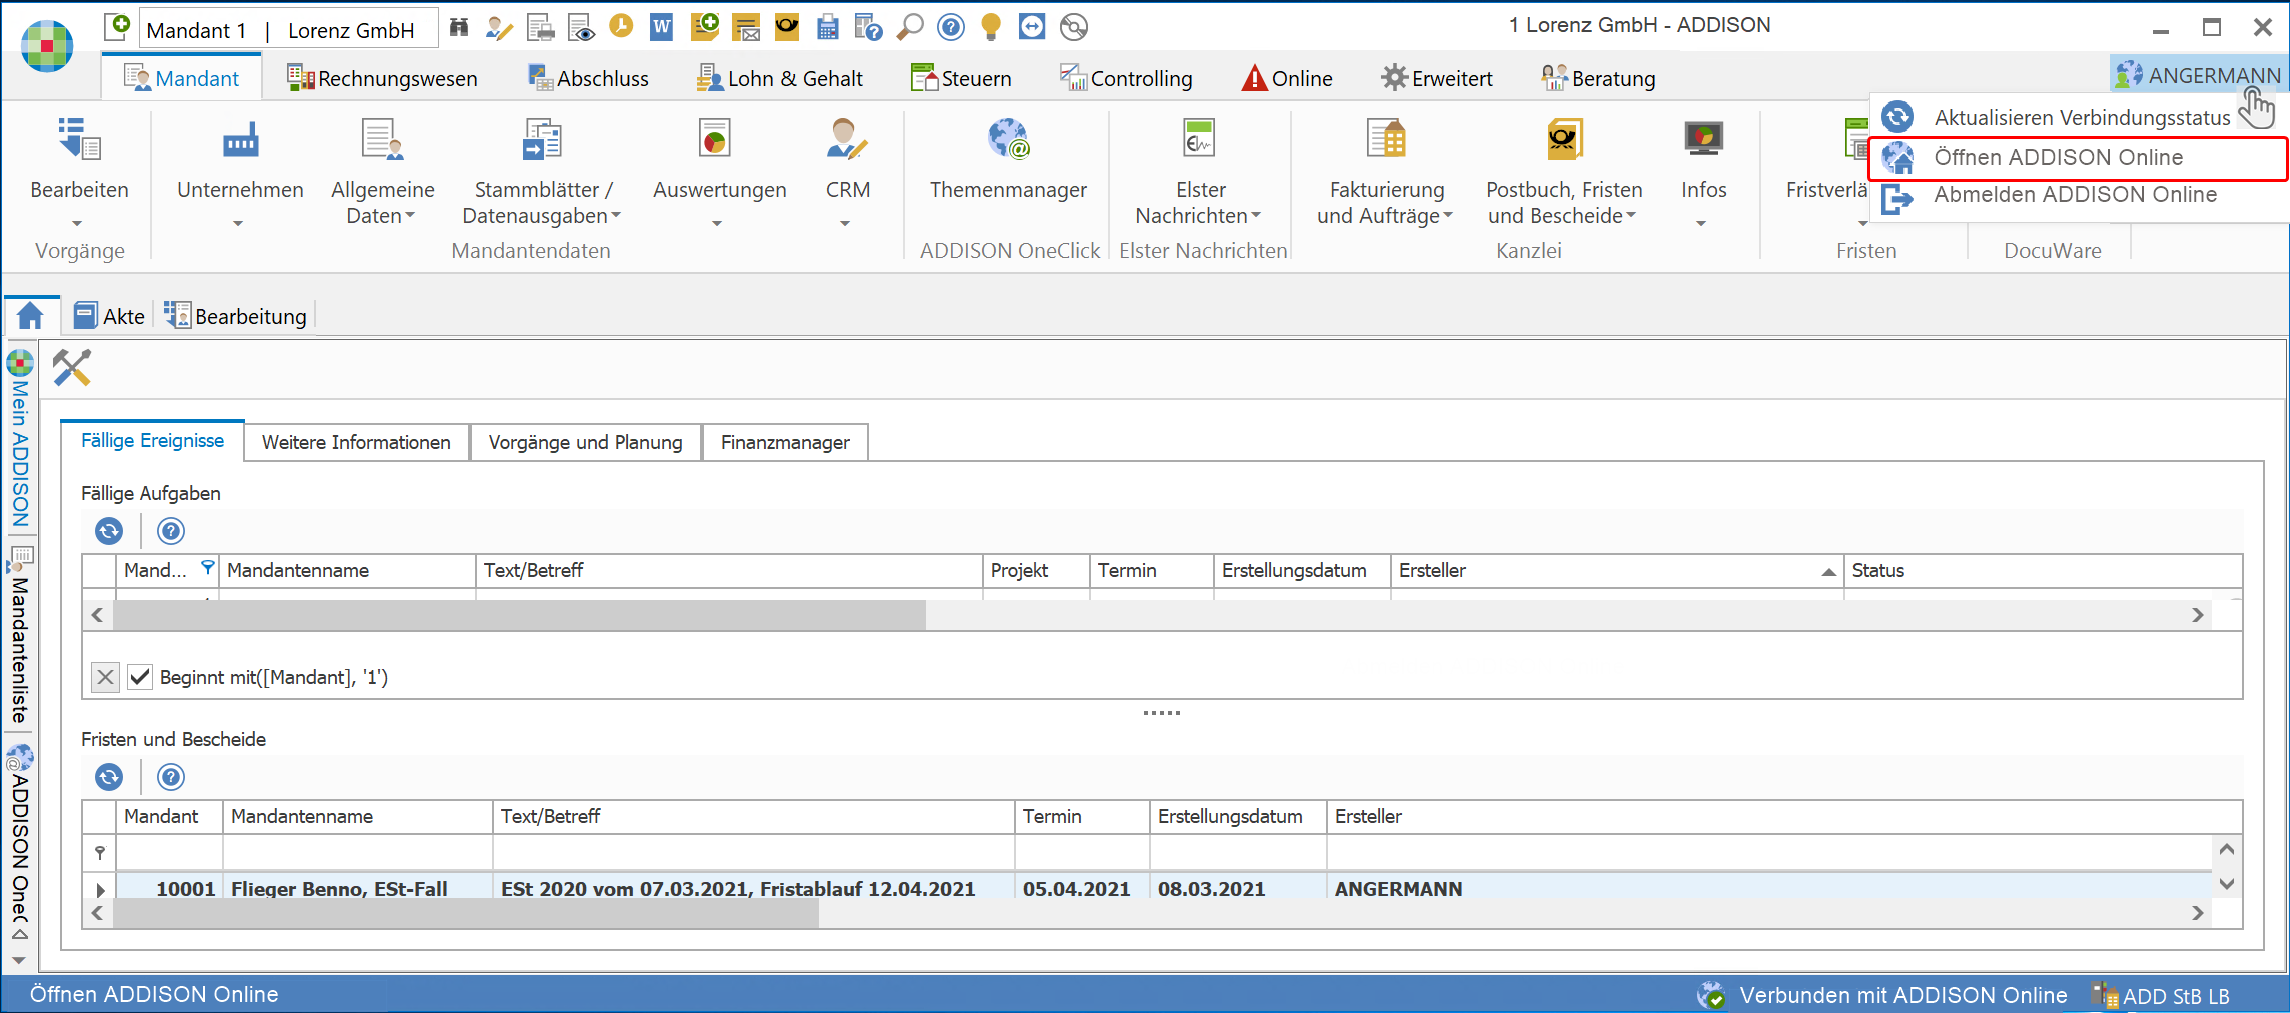Open the Akte tab
Image resolution: width=2290 pixels, height=1013 pixels.
point(110,316)
